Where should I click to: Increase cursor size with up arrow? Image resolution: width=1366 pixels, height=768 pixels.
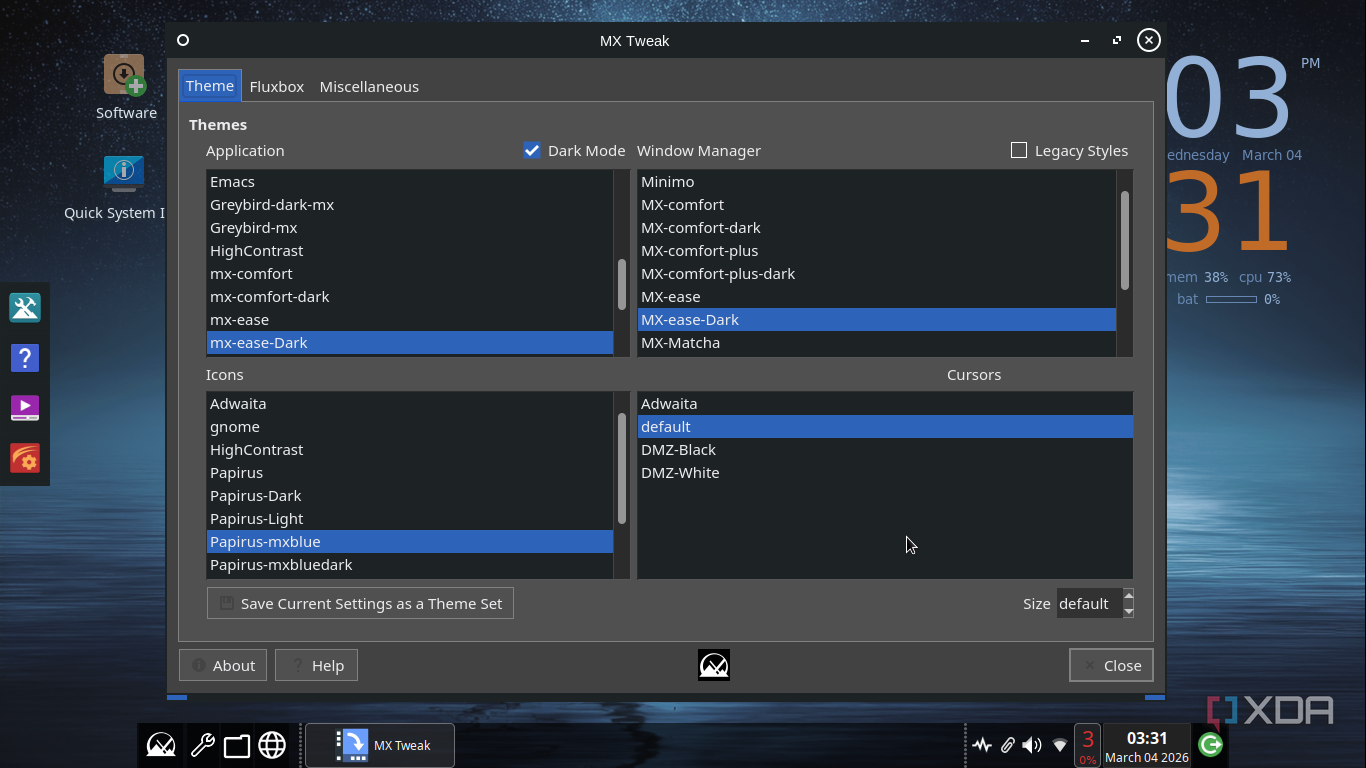coord(1129,597)
